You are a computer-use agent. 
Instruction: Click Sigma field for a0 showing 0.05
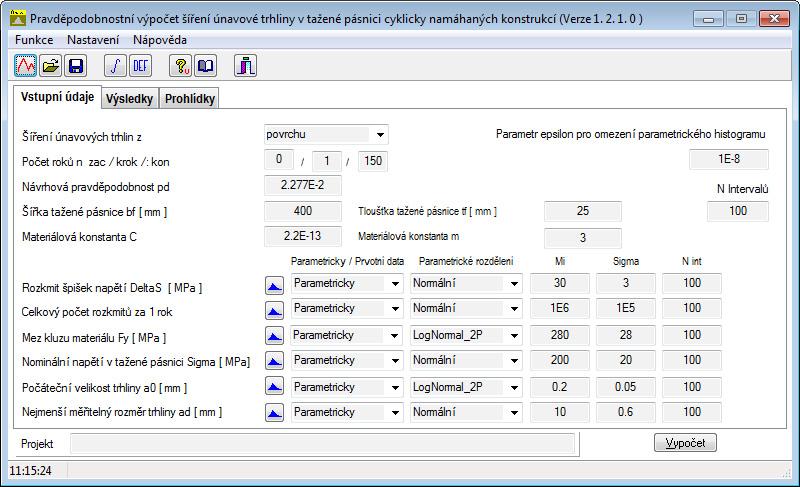coord(626,387)
